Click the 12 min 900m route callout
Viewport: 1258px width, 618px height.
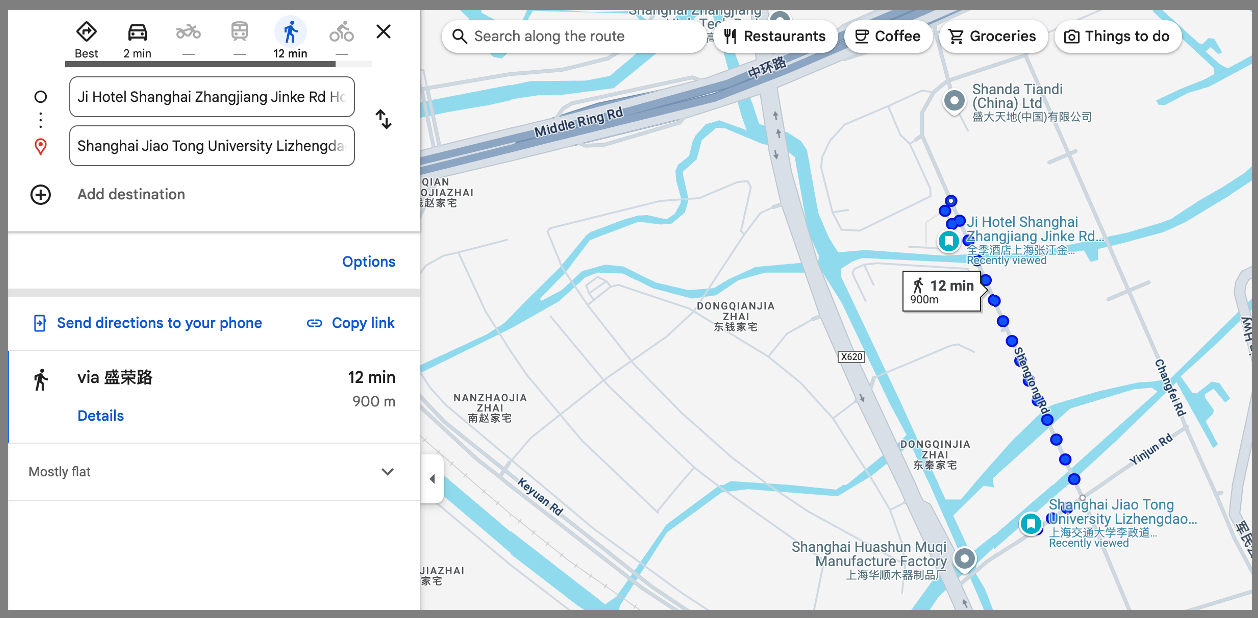coord(941,291)
